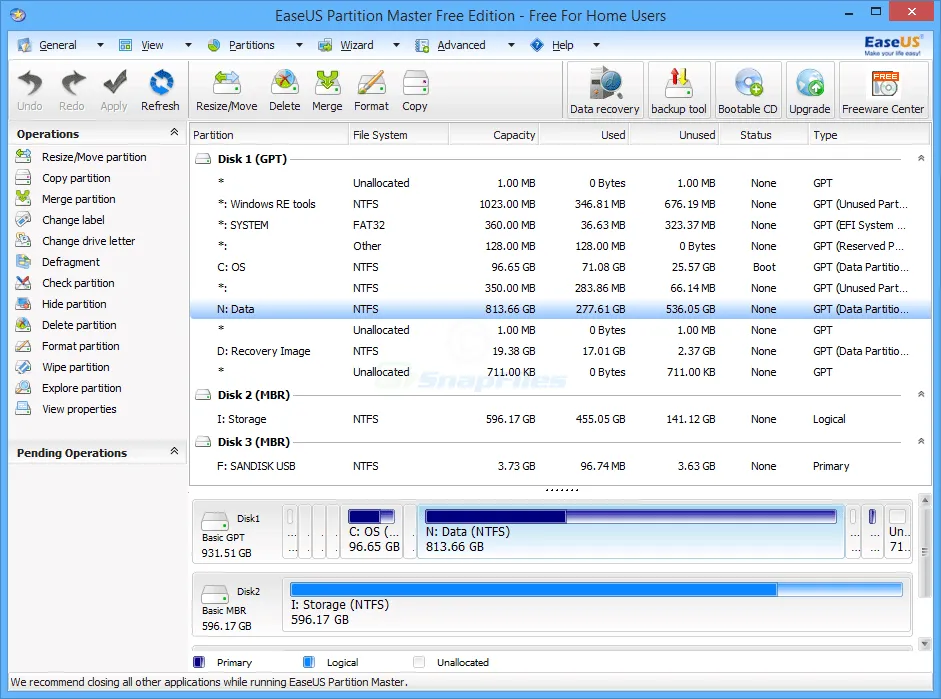Image resolution: width=941 pixels, height=699 pixels.
Task: Open the Data recovery tool
Action: [605, 90]
